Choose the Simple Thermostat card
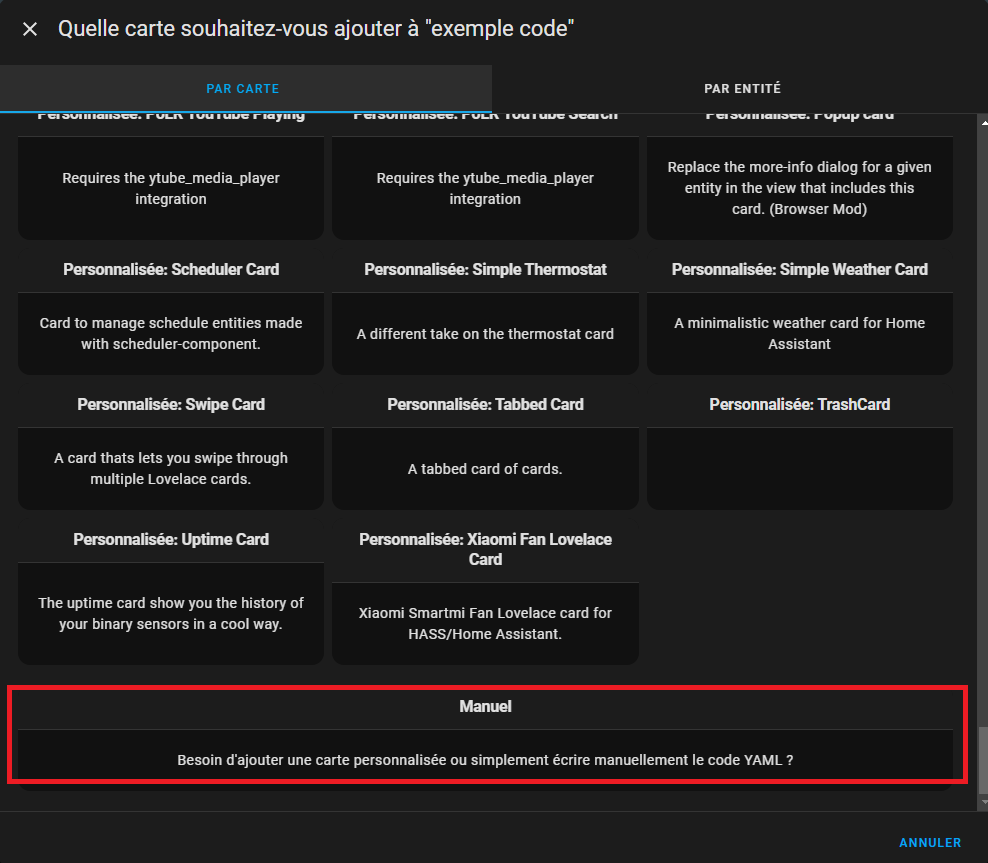The image size is (988, 863). [485, 333]
